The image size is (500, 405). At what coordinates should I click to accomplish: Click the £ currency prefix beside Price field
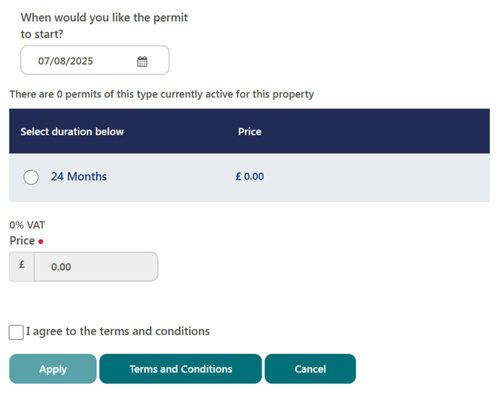pyautogui.click(x=22, y=267)
